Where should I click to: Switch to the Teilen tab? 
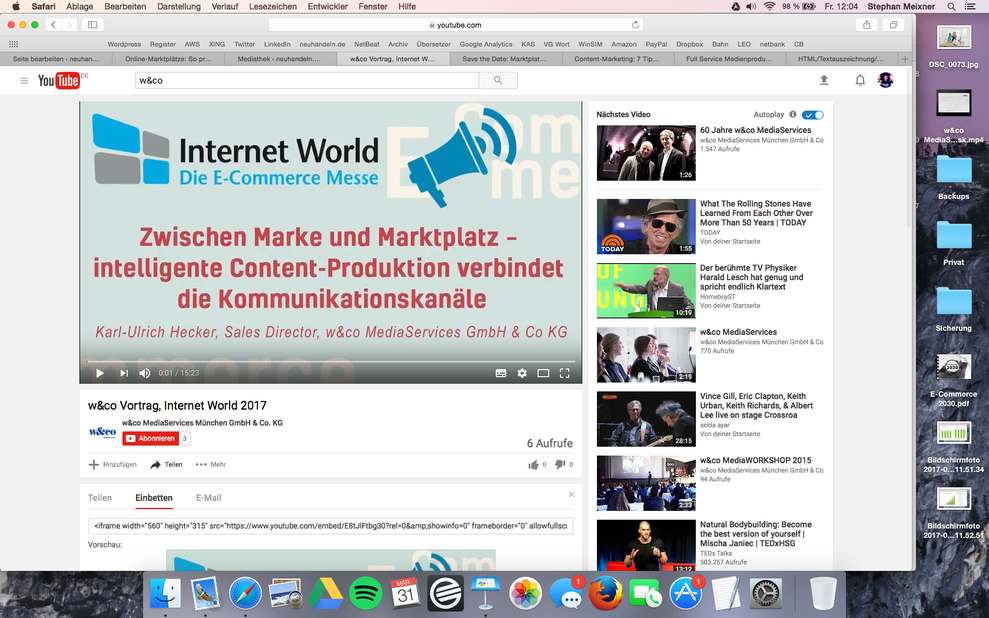(100, 498)
